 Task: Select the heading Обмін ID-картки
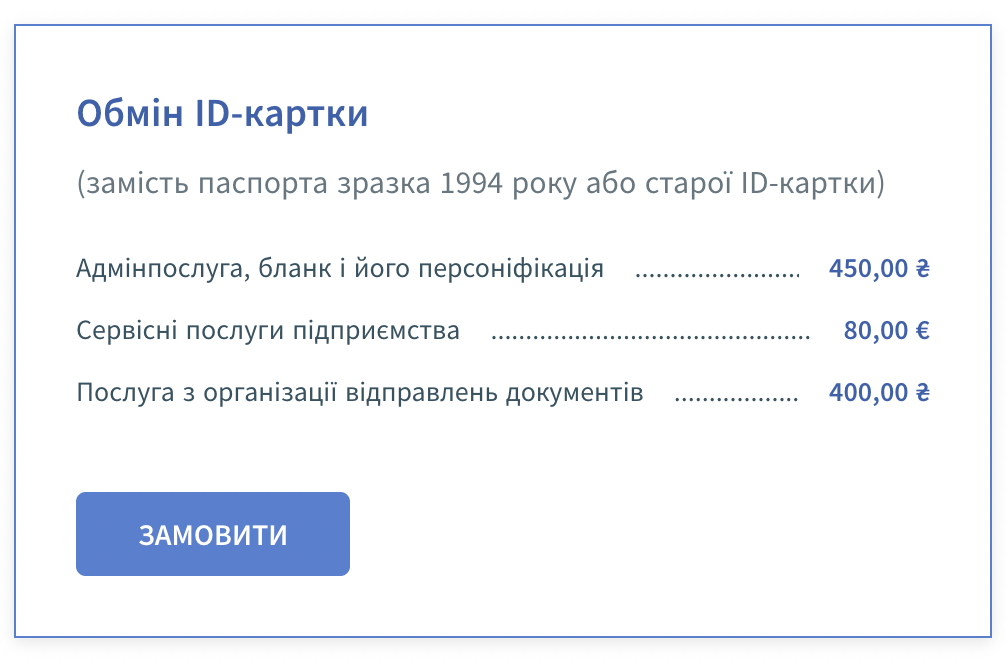222,114
